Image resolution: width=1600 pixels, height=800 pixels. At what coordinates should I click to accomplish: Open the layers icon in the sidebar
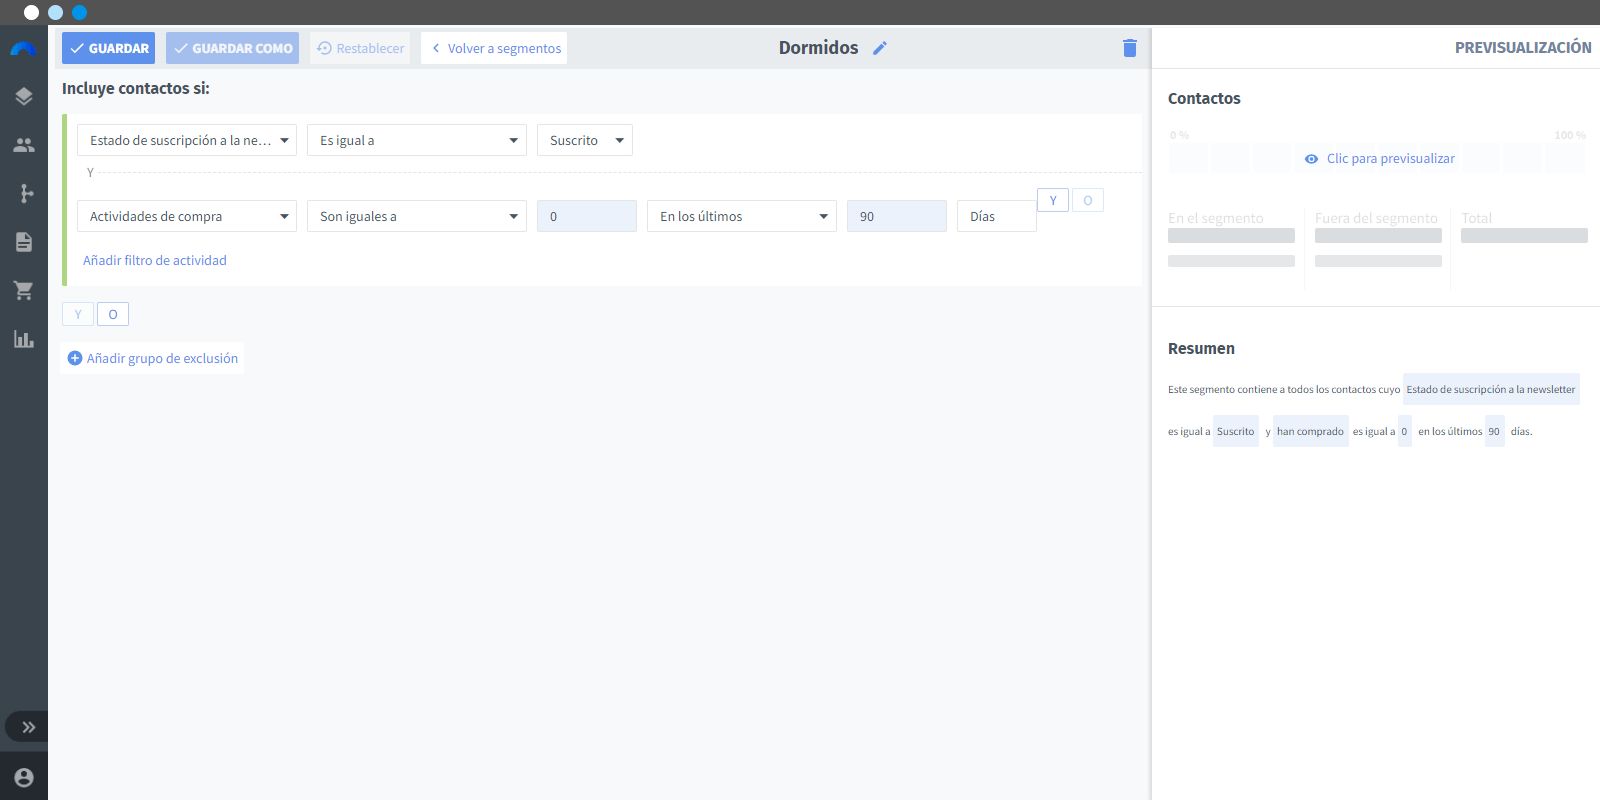click(x=24, y=96)
